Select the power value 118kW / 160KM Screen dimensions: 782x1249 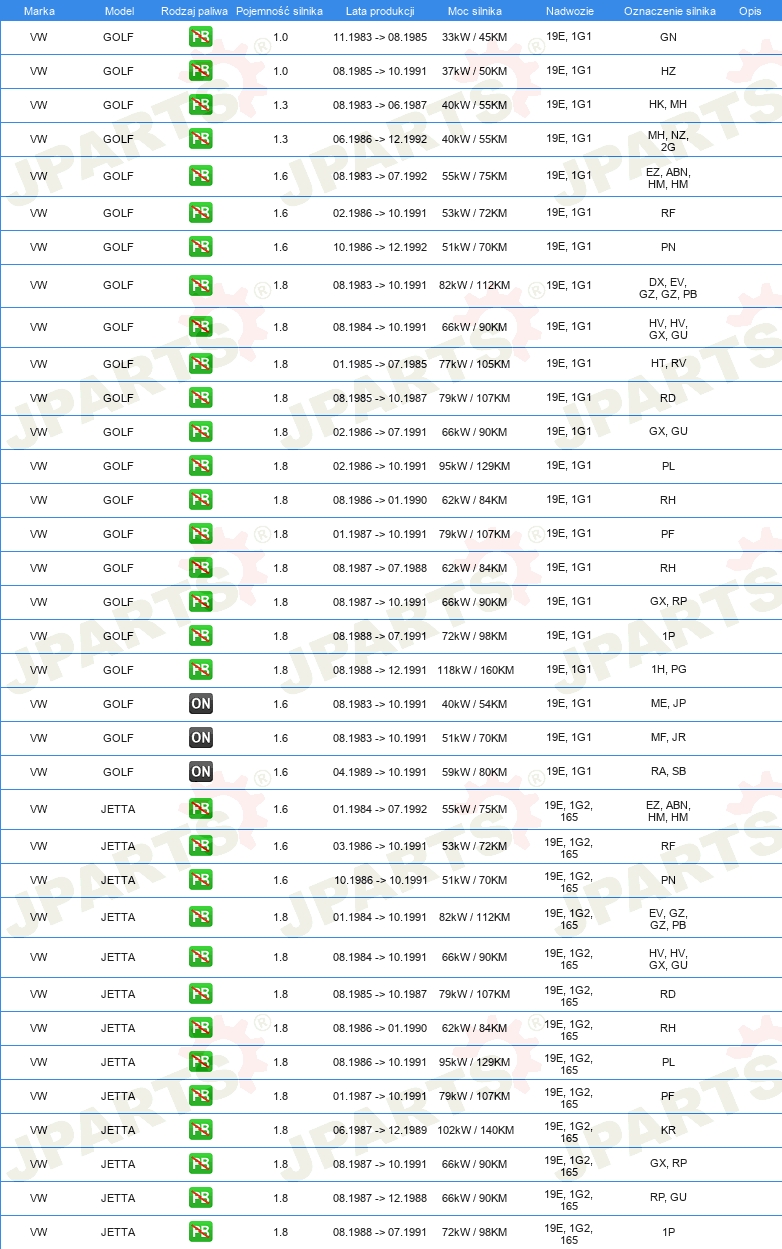[x=475, y=670]
